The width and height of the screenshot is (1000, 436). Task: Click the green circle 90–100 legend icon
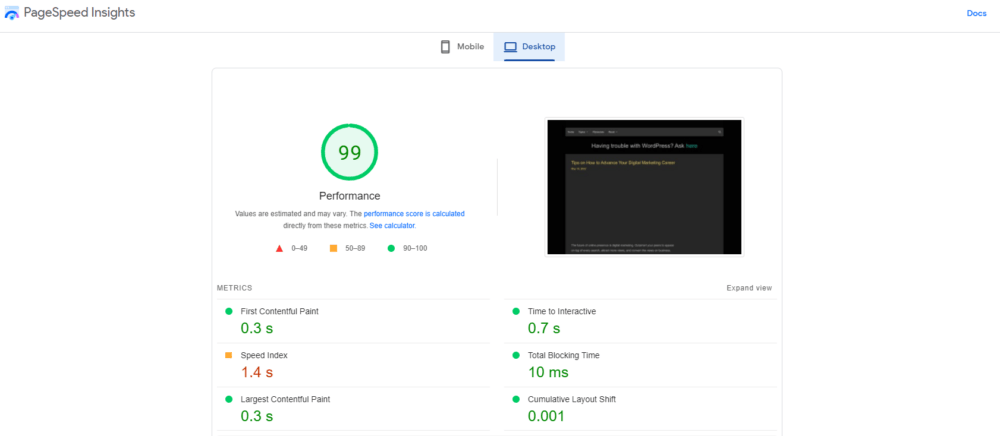[x=389, y=248]
